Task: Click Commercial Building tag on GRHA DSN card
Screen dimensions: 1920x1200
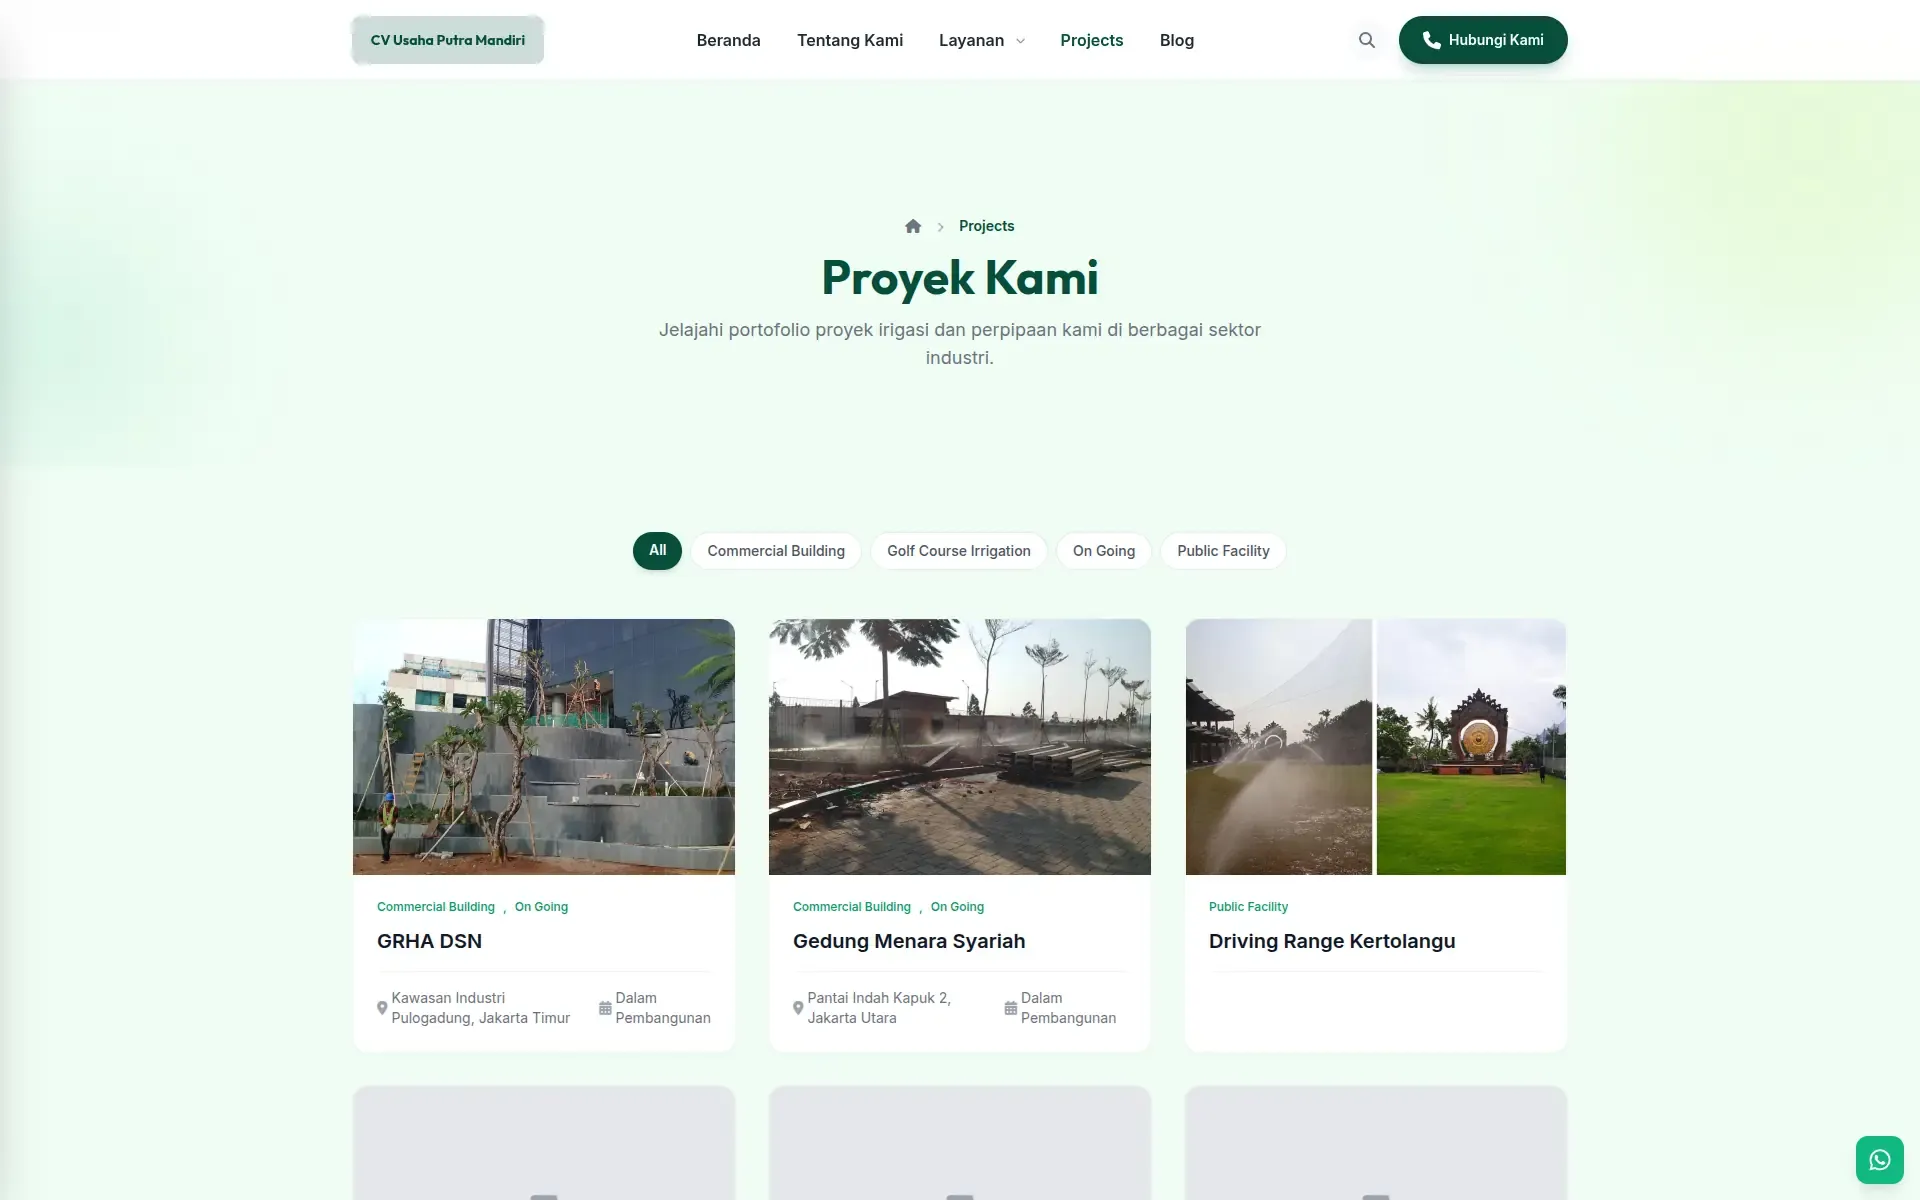Action: (x=436, y=907)
